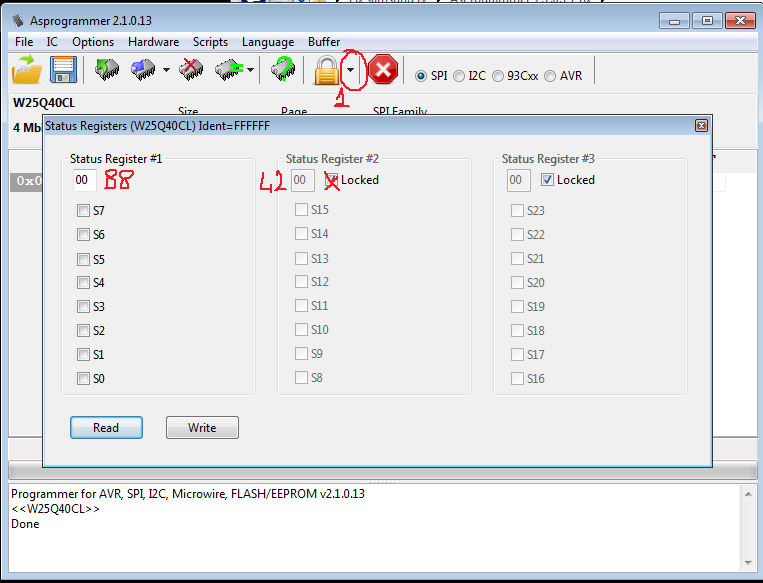Open the Buffer menu
The width and height of the screenshot is (763, 583).
click(x=324, y=42)
